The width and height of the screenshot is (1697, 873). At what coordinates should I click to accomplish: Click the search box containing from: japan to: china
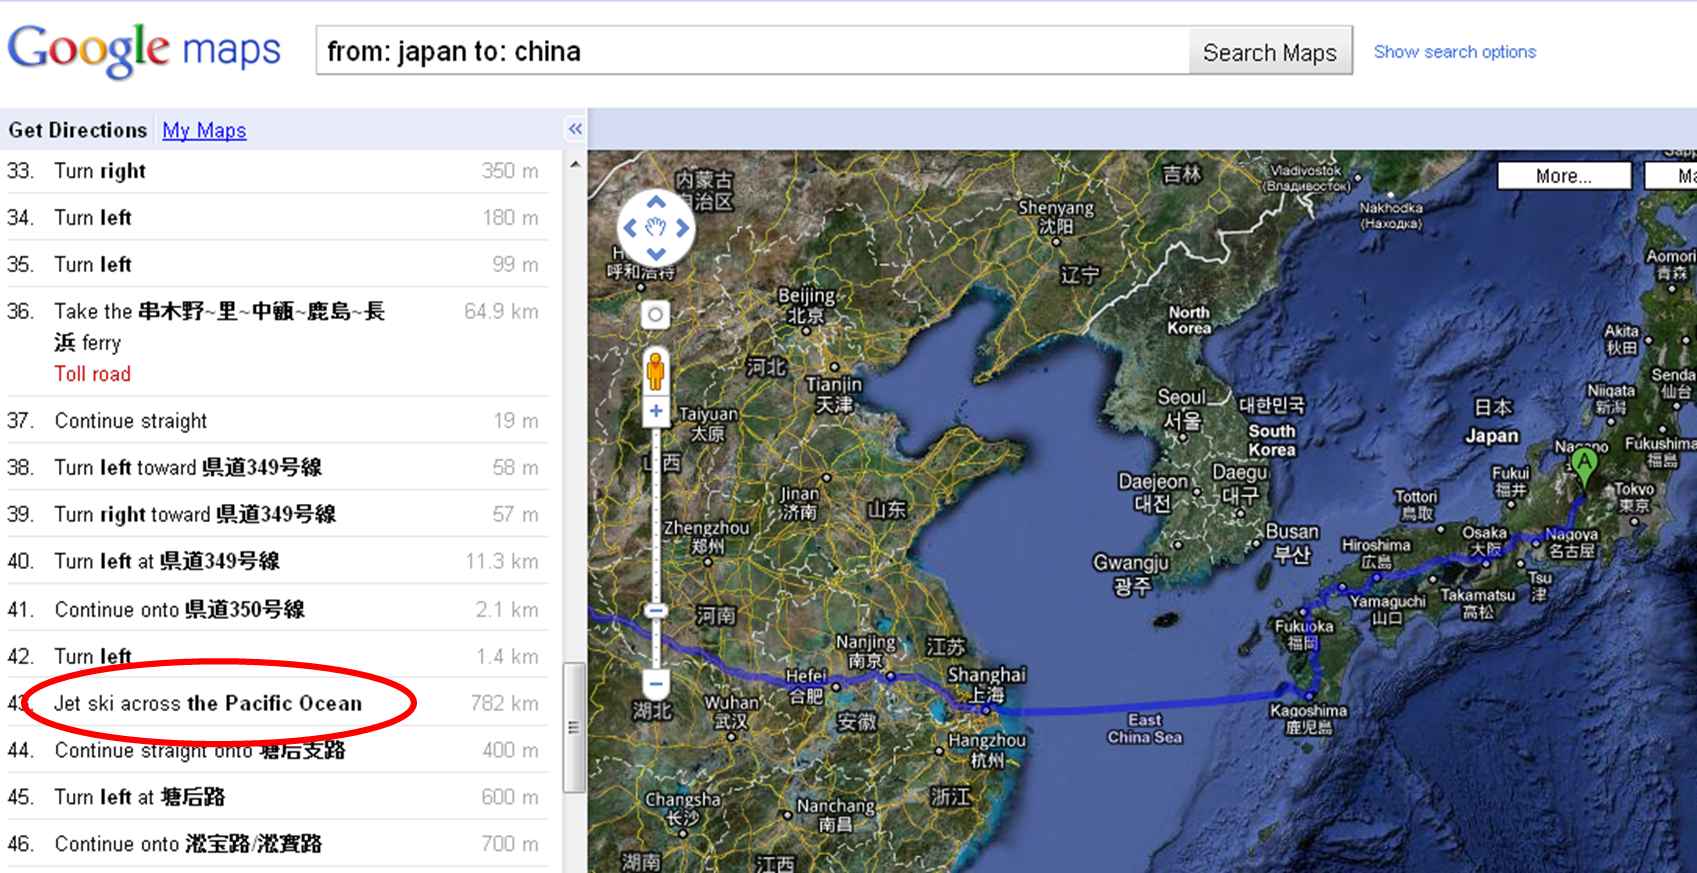point(753,51)
